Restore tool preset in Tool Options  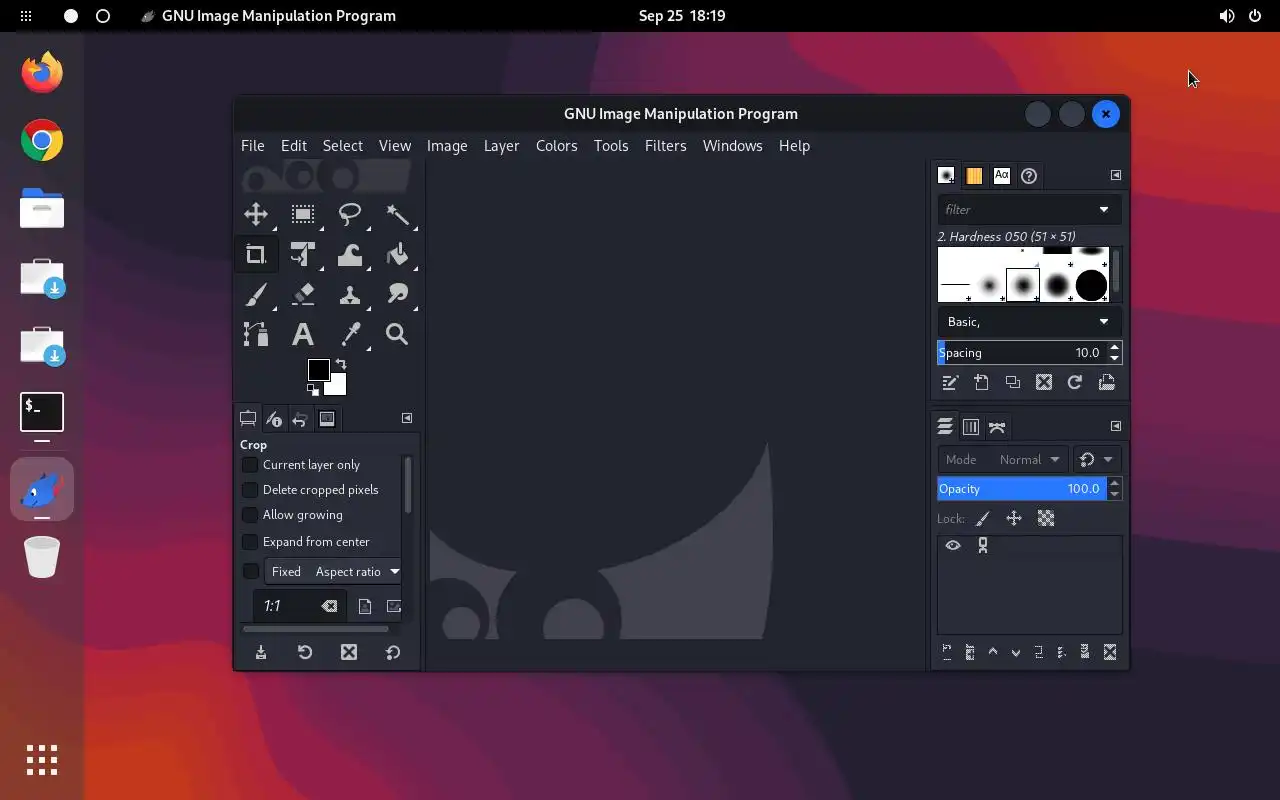(x=305, y=652)
